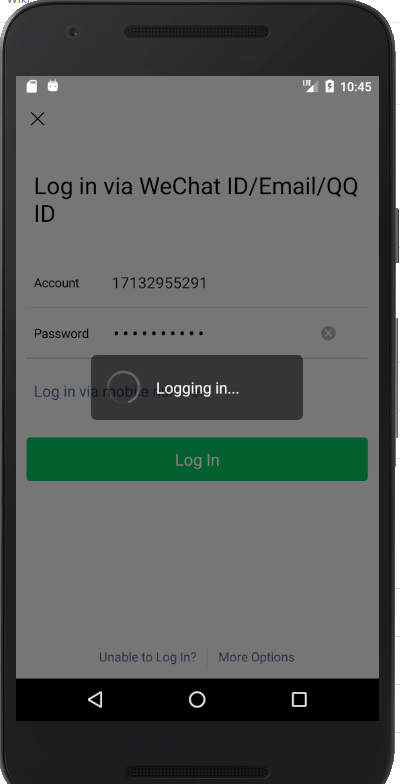
Task: Open recent apps with the square icon
Action: tap(299, 699)
